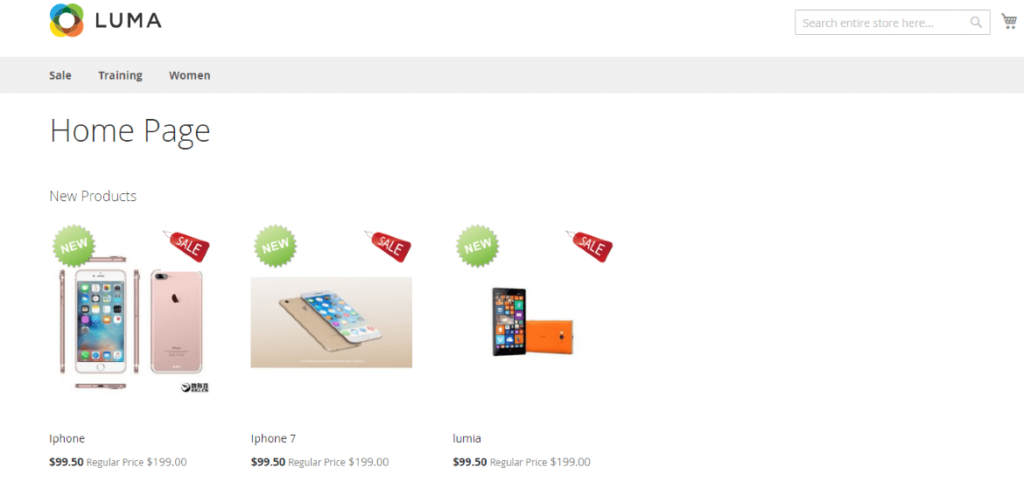The image size is (1024, 481).
Task: Click the SALE tag on Iphone 7
Action: (x=389, y=246)
